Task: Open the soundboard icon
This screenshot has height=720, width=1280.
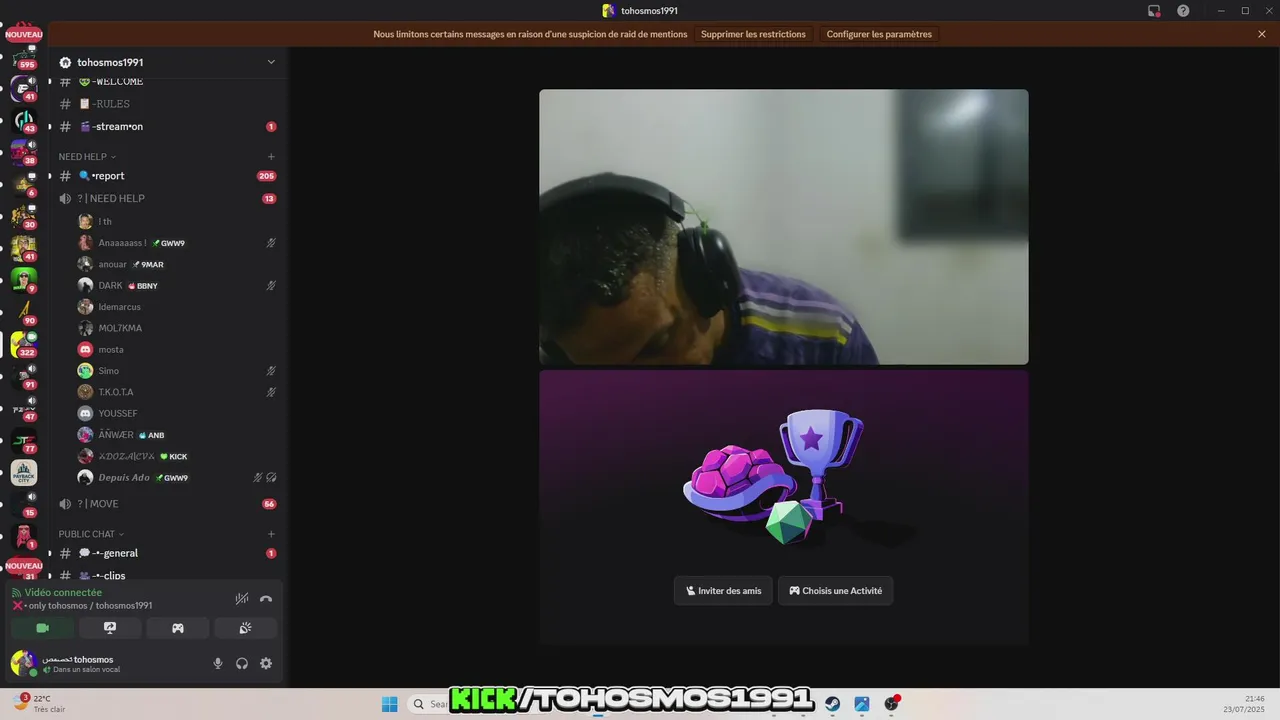Action: (245, 628)
